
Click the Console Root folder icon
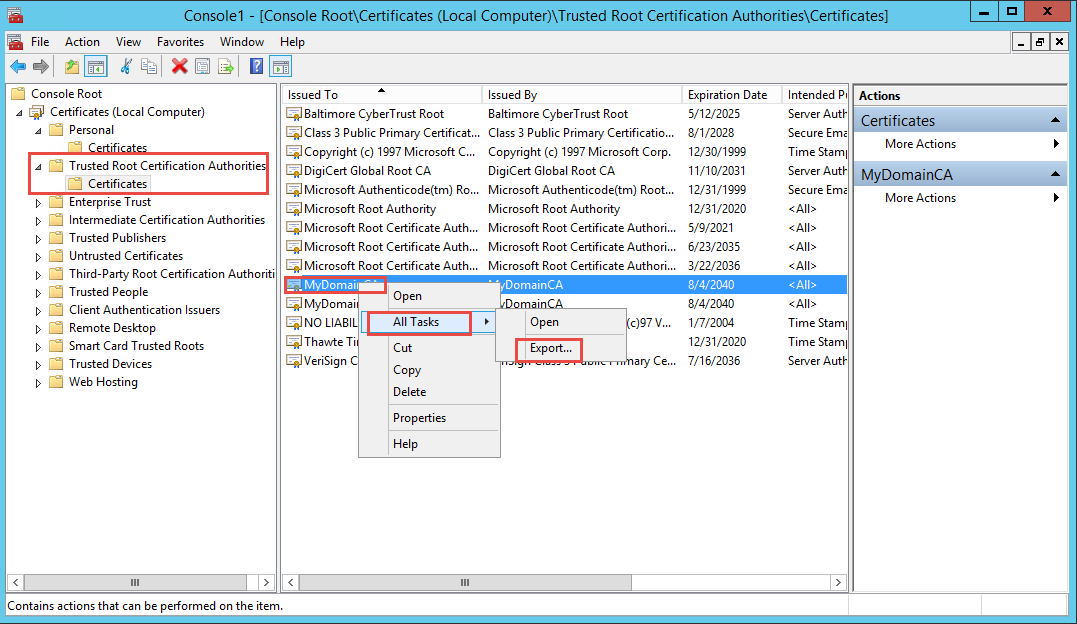(x=18, y=93)
